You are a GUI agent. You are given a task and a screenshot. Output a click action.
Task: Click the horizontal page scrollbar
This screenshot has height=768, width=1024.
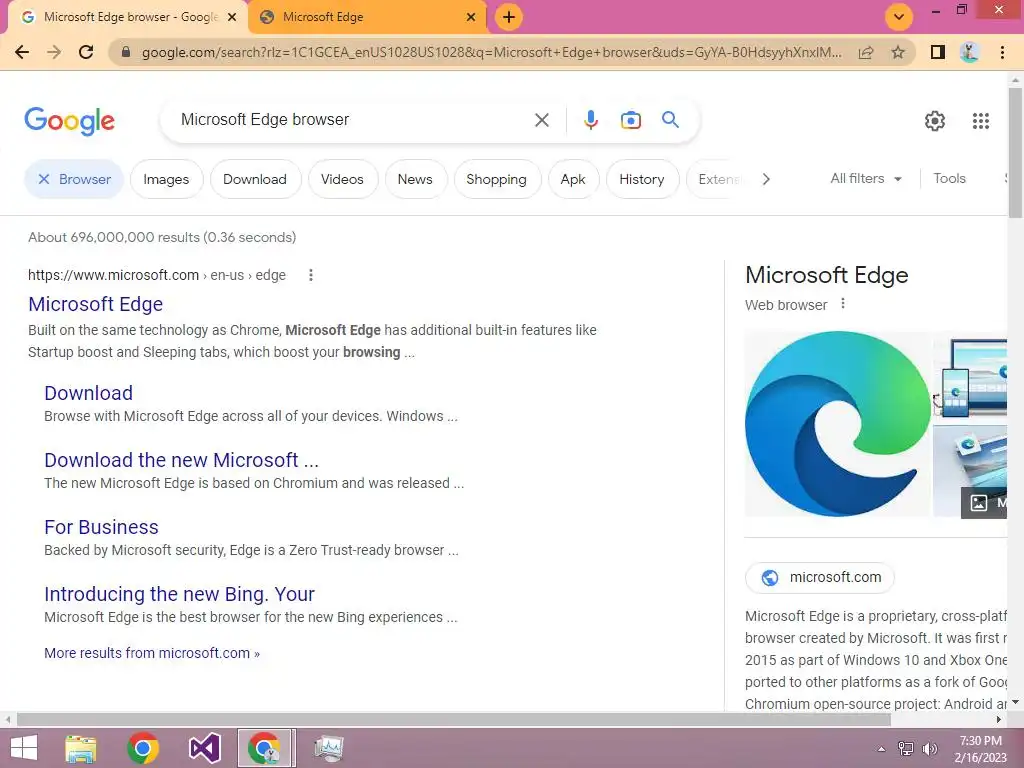point(454,719)
